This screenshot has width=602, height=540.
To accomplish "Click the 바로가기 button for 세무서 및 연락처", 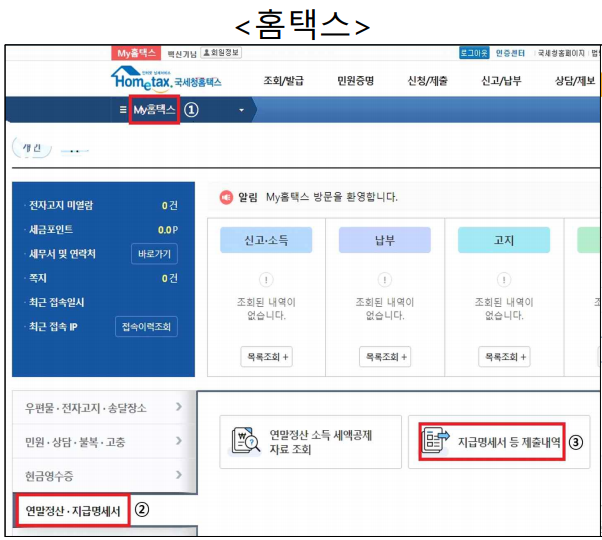I will [x=154, y=254].
